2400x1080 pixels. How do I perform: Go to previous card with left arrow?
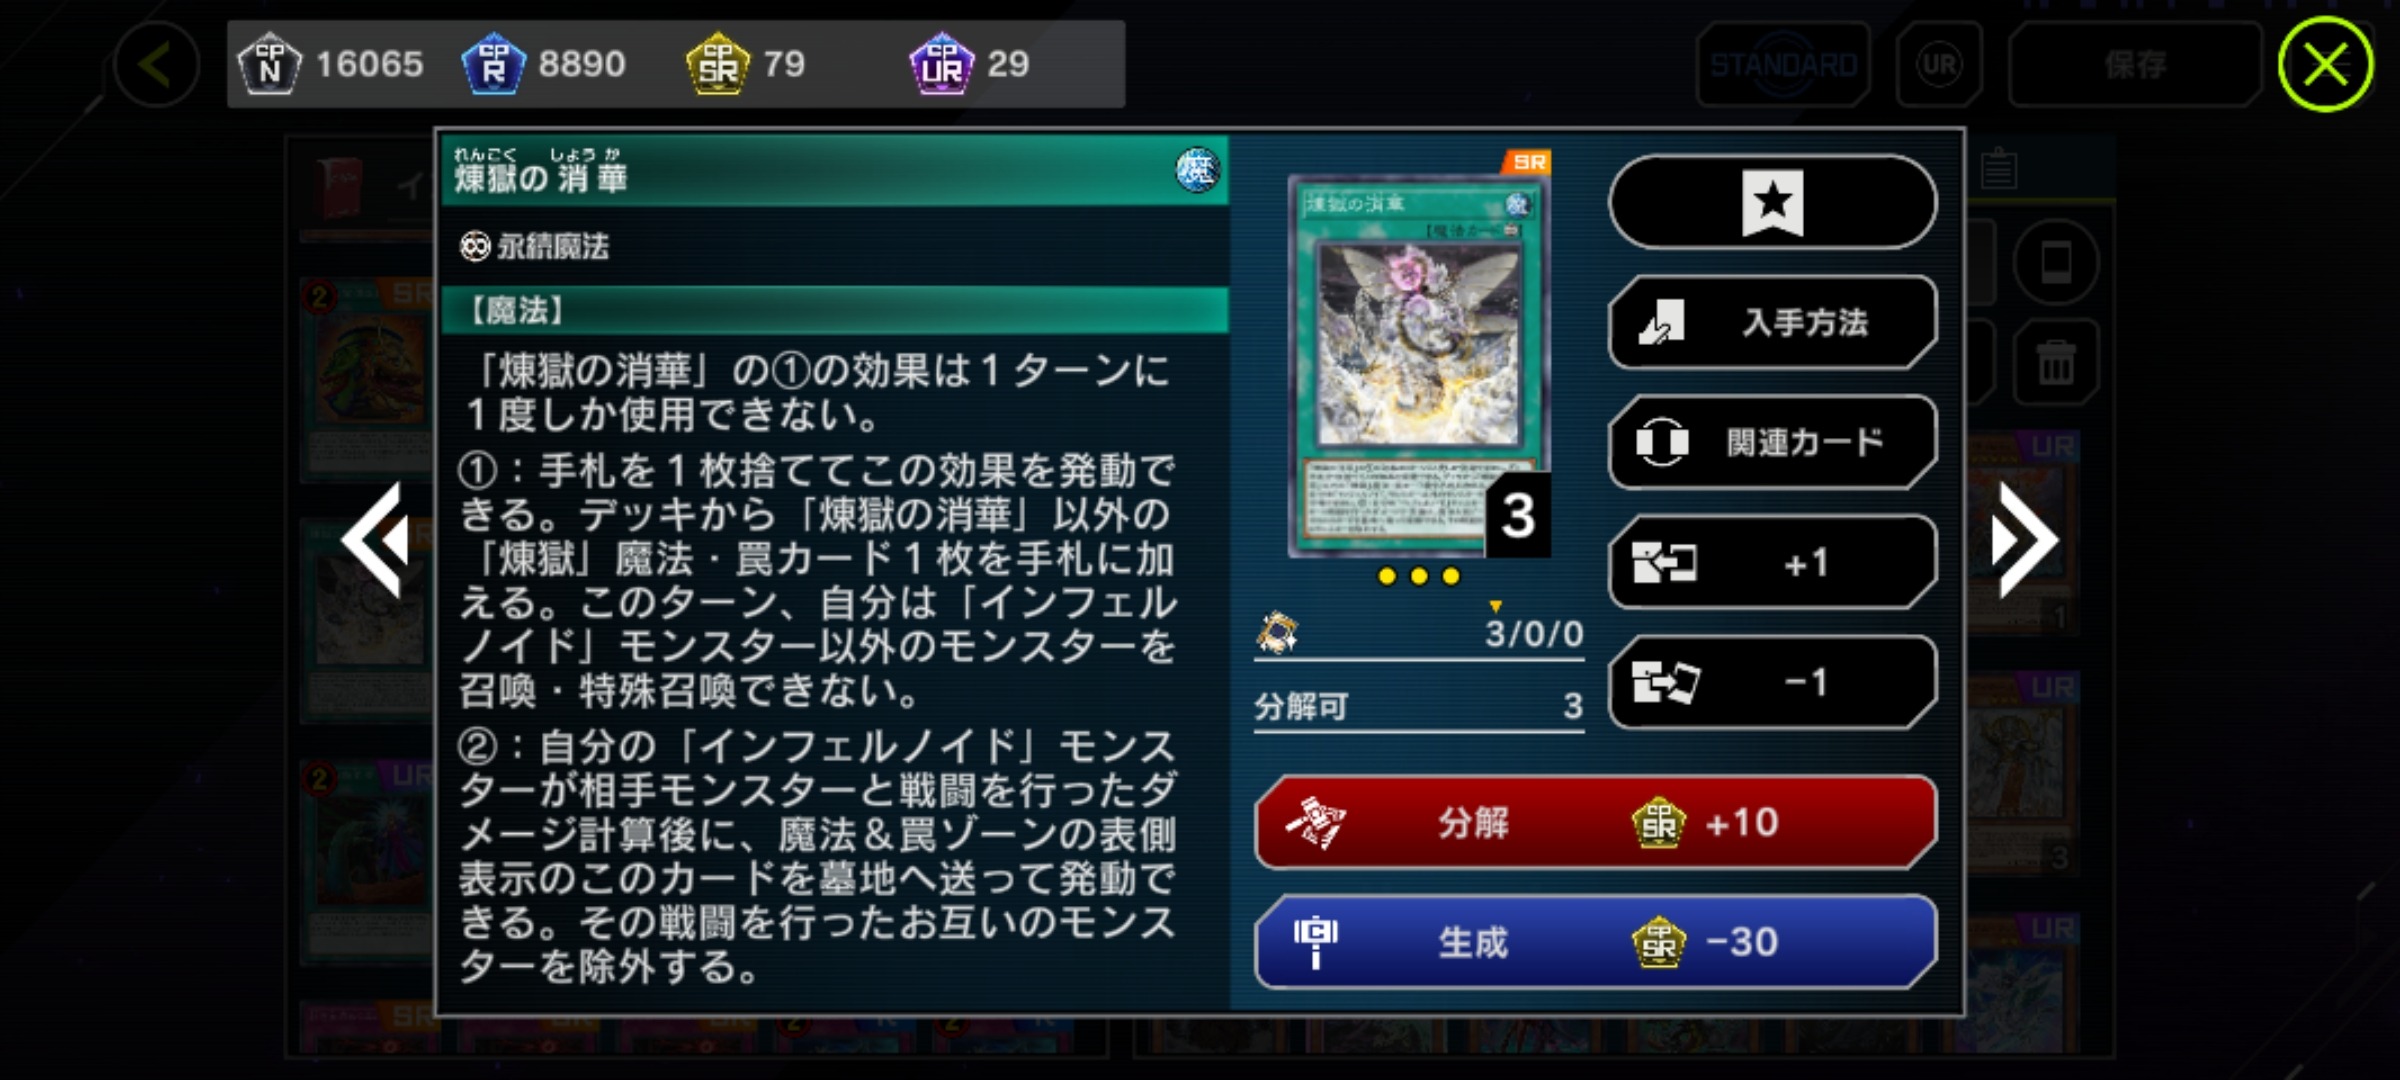pos(376,540)
